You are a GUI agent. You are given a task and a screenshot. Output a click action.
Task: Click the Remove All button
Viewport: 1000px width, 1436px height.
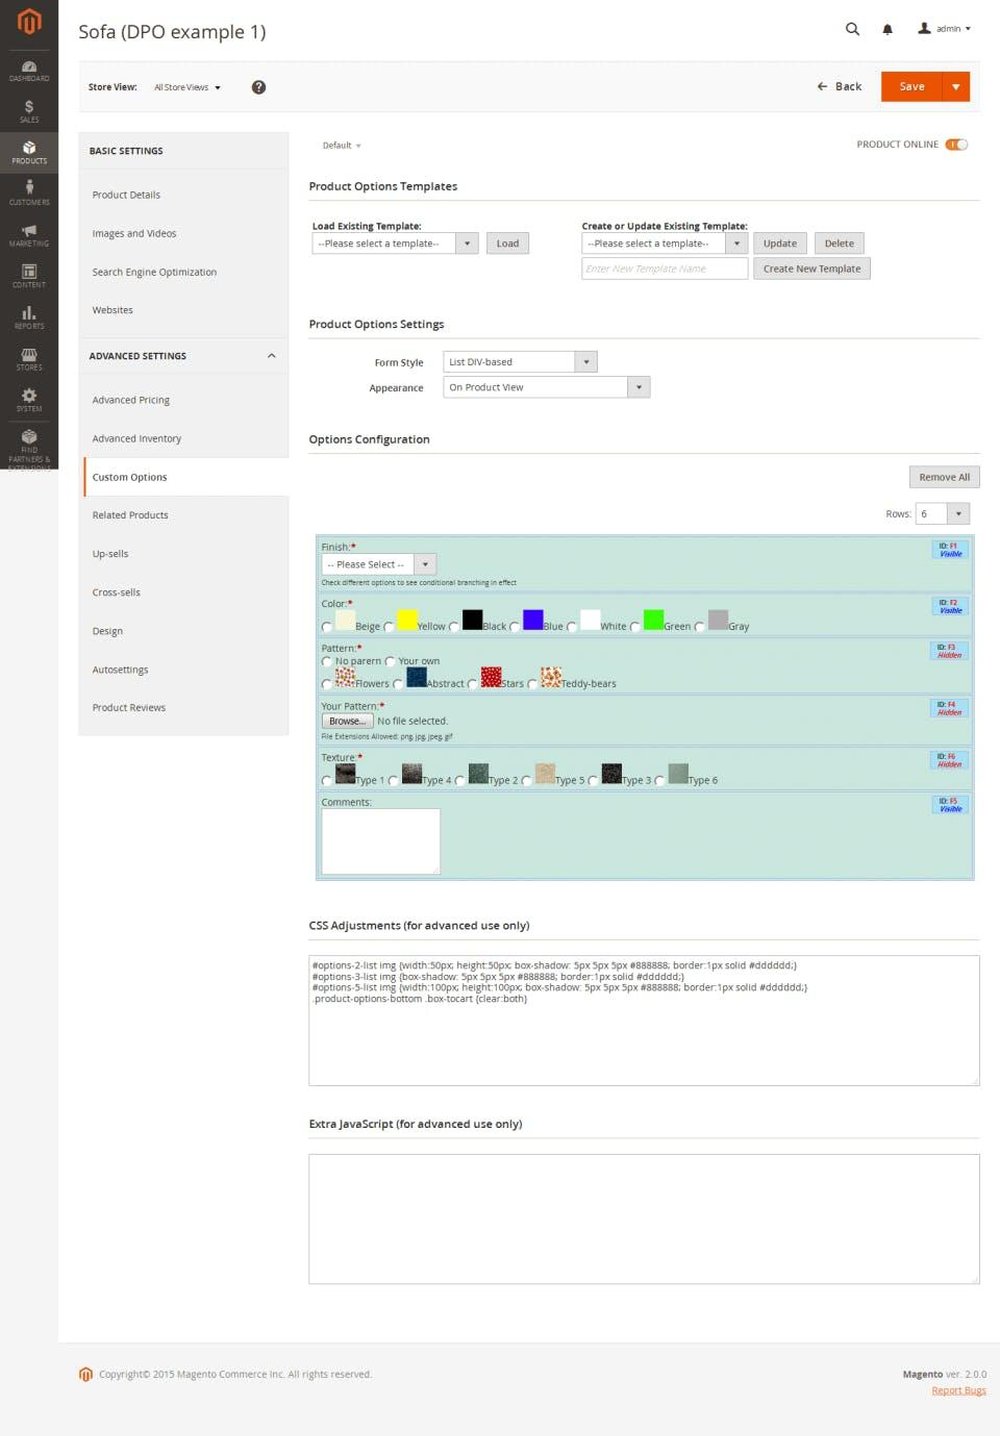click(944, 477)
